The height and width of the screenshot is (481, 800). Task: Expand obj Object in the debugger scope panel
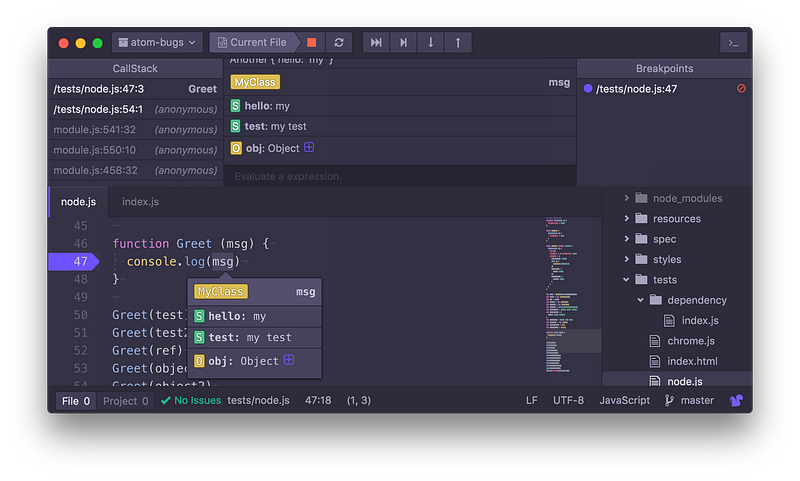pyautogui.click(x=309, y=147)
